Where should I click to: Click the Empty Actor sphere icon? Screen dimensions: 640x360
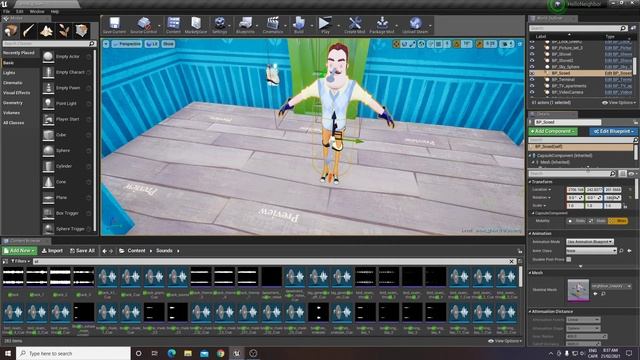[48, 57]
